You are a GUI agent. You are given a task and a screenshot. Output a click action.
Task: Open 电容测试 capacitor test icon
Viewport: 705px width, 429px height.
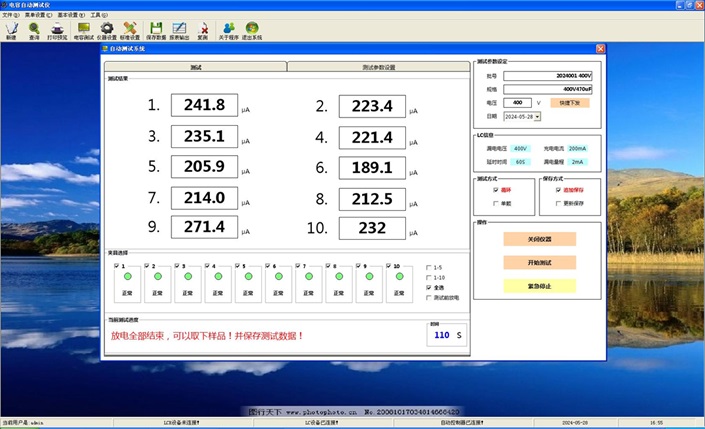point(84,29)
